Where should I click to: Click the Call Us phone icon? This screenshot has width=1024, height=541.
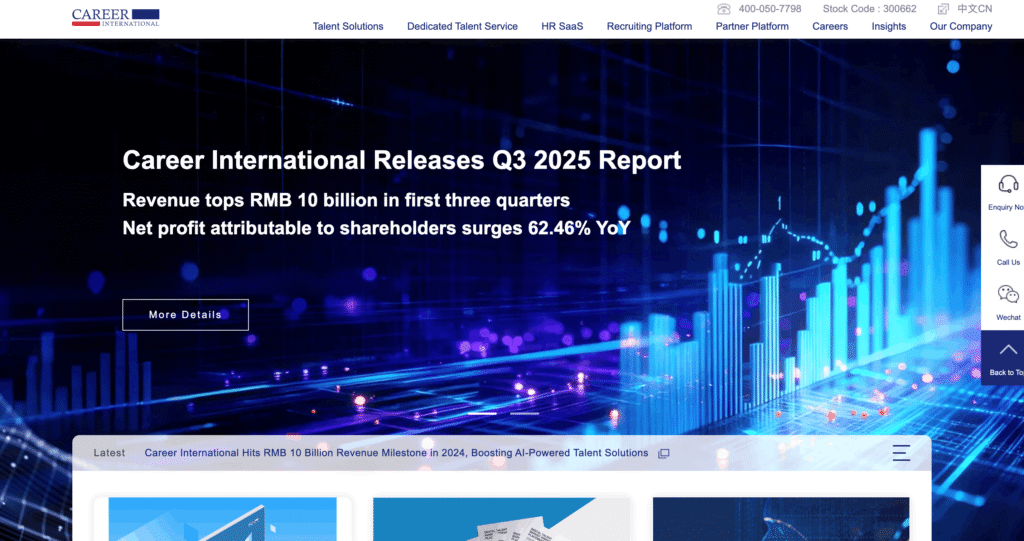point(1008,239)
